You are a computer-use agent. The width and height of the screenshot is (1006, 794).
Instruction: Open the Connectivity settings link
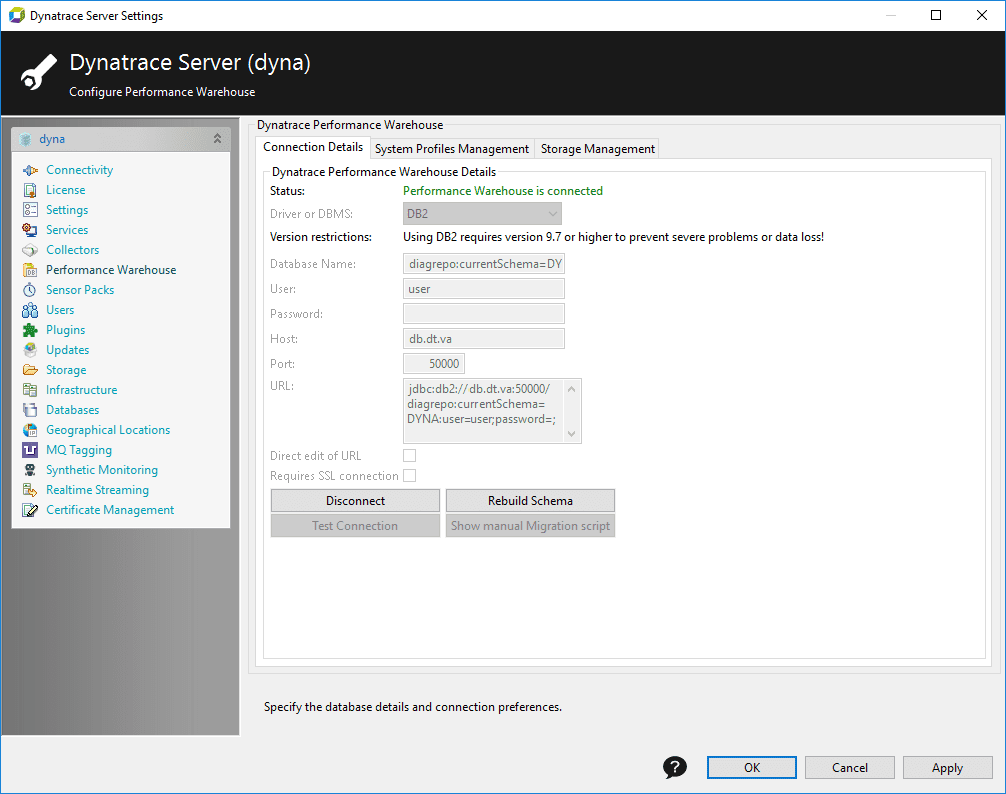click(80, 170)
